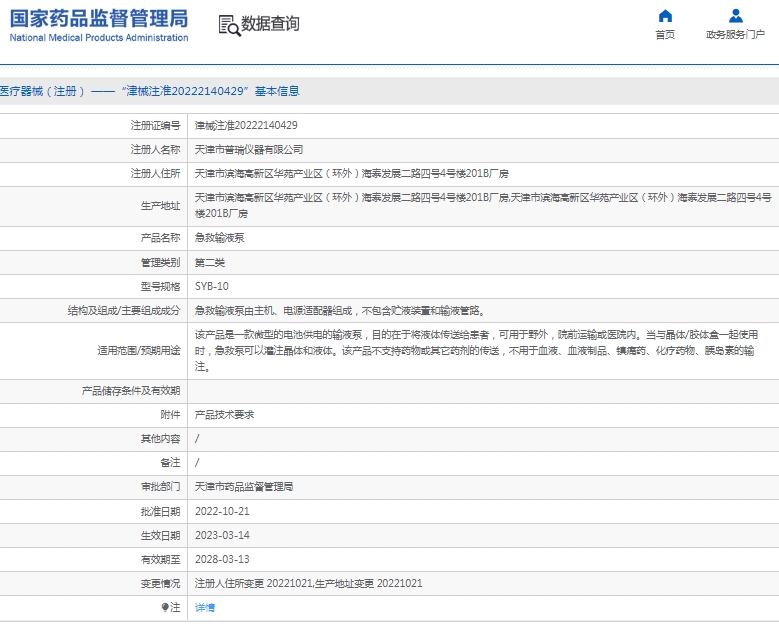Select the 结构及组成 description text
Screen dimensions: 779x626
pos(340,311)
